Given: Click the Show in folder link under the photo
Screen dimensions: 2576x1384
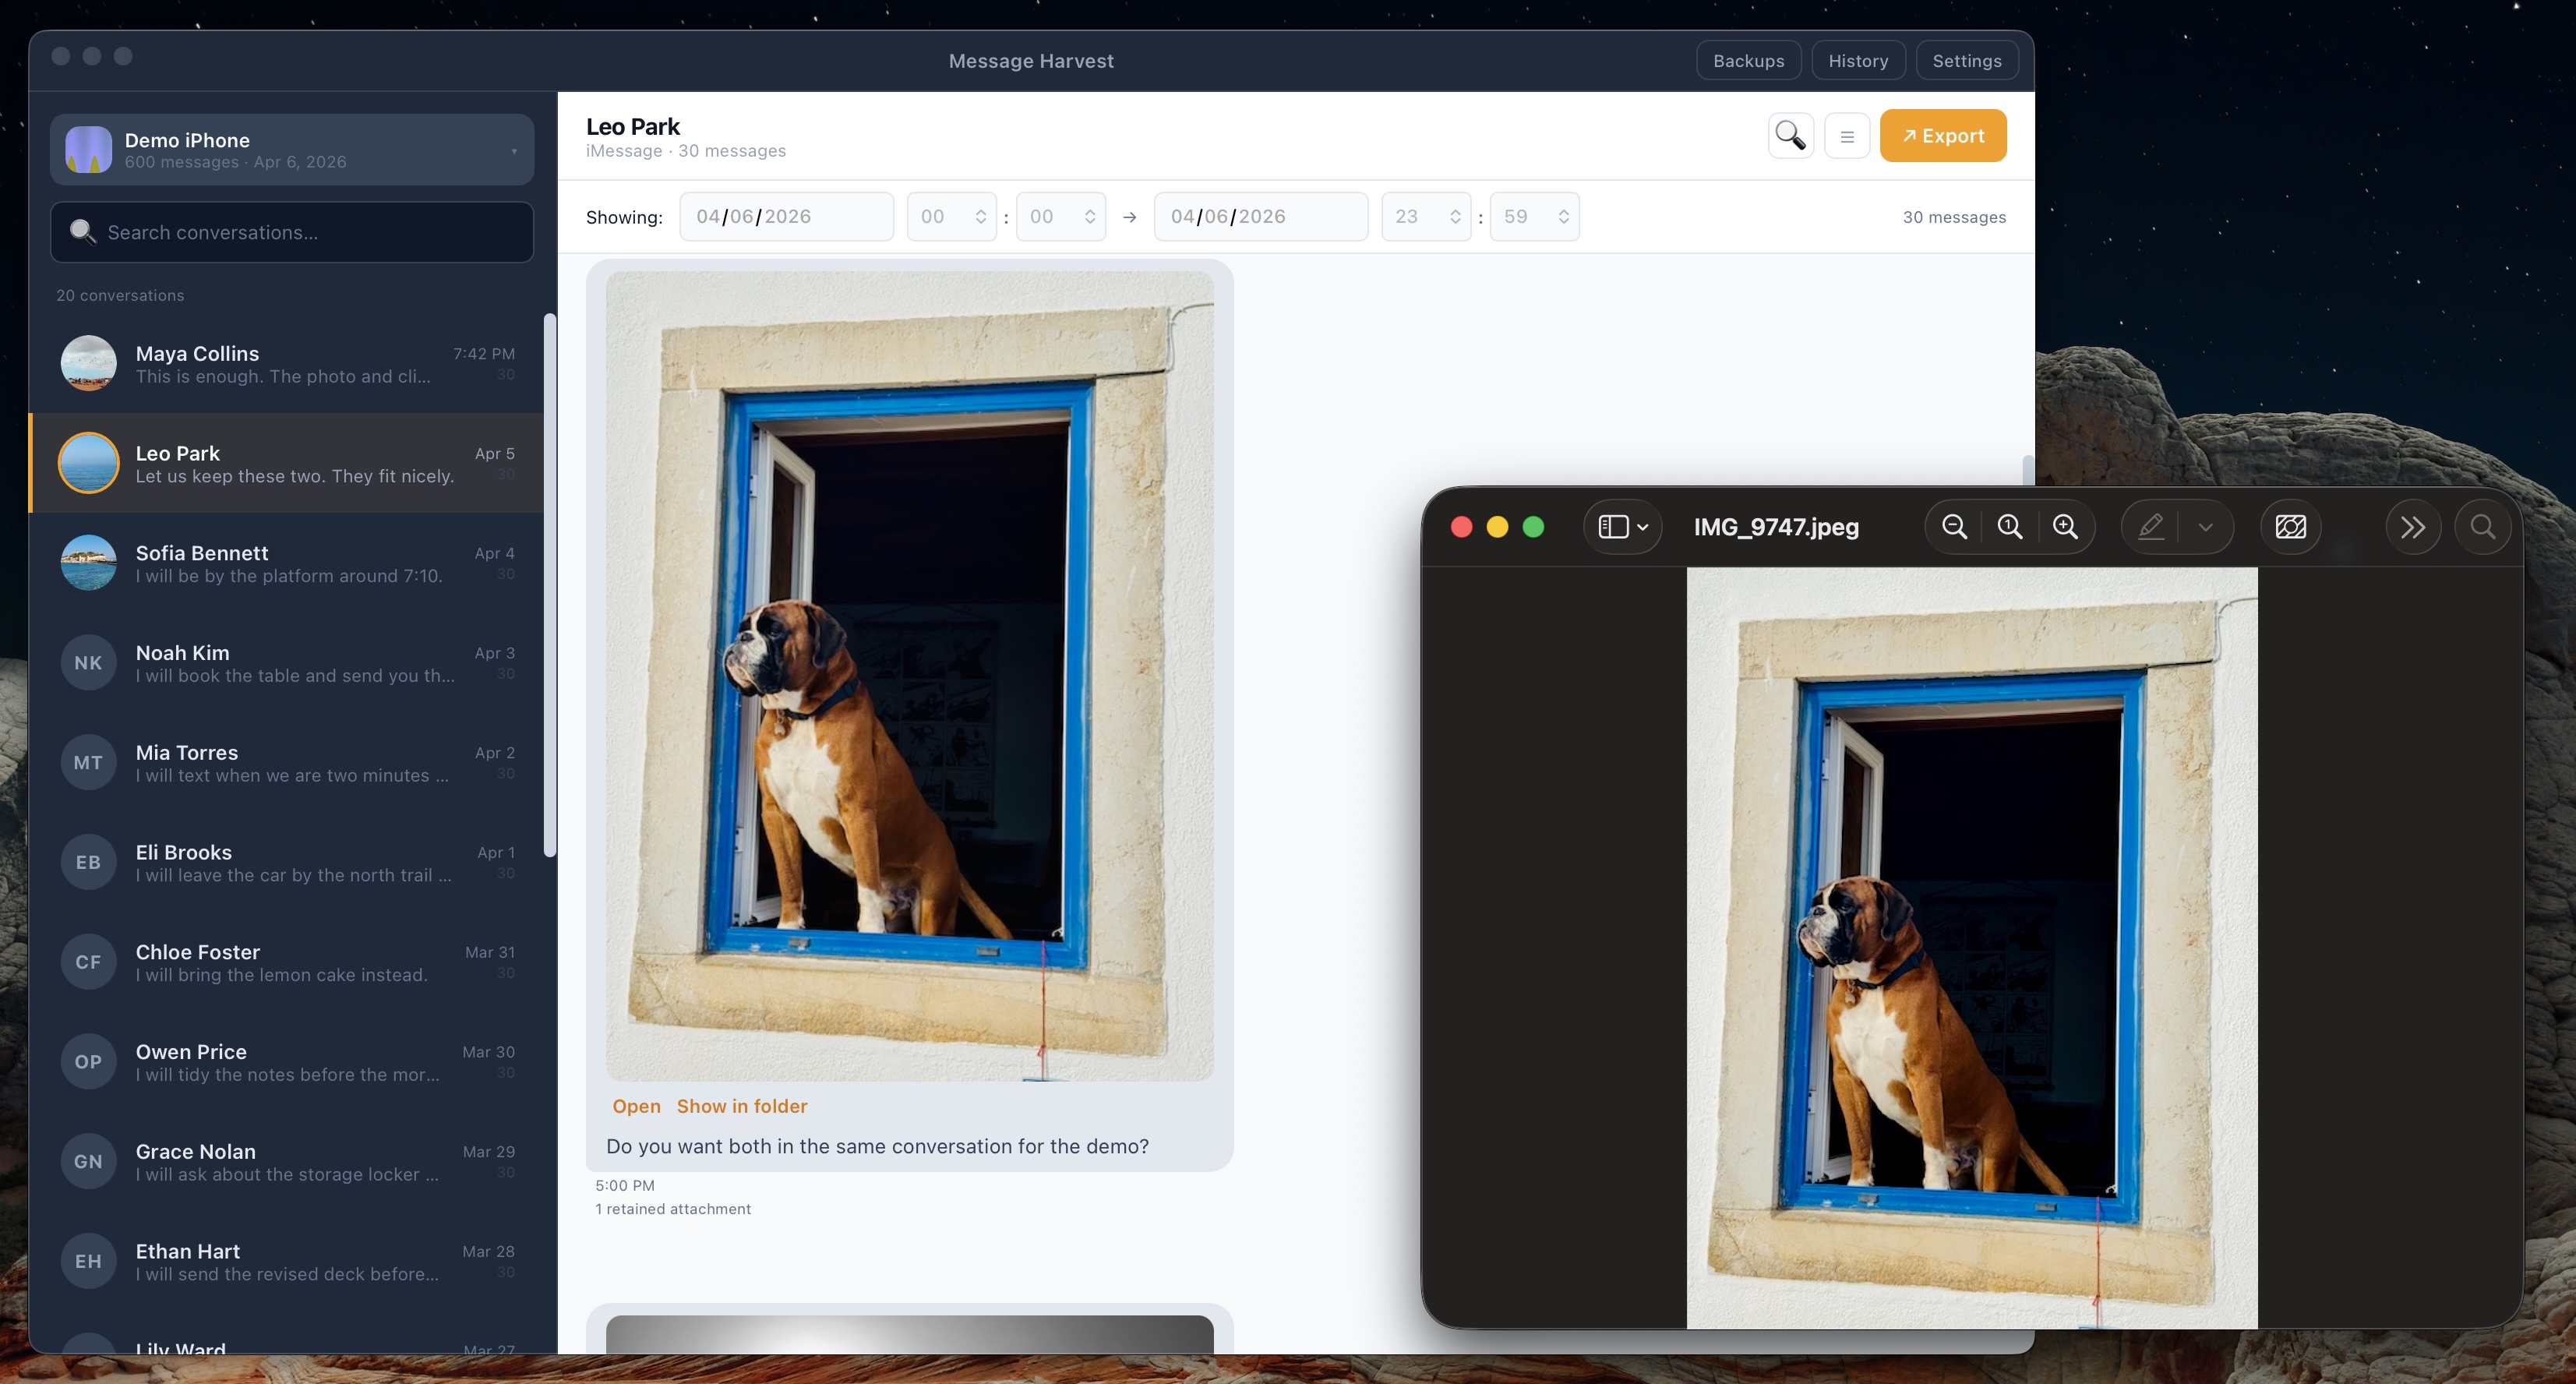Looking at the screenshot, I should 742,1106.
